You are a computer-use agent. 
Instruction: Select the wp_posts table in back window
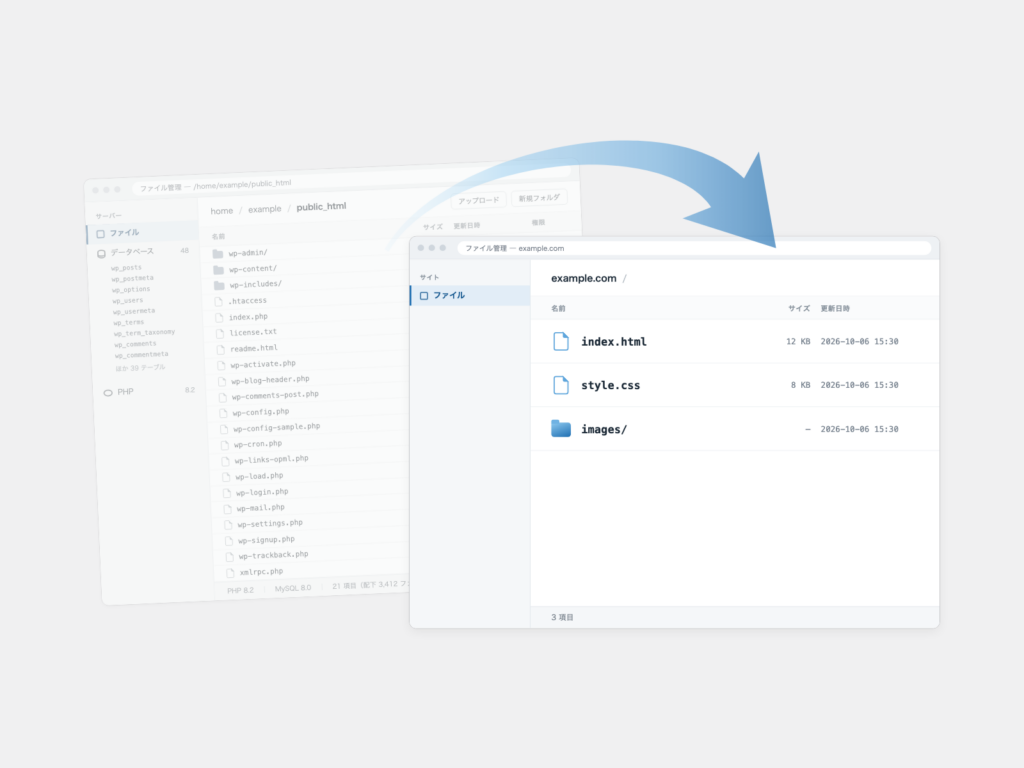point(126,268)
